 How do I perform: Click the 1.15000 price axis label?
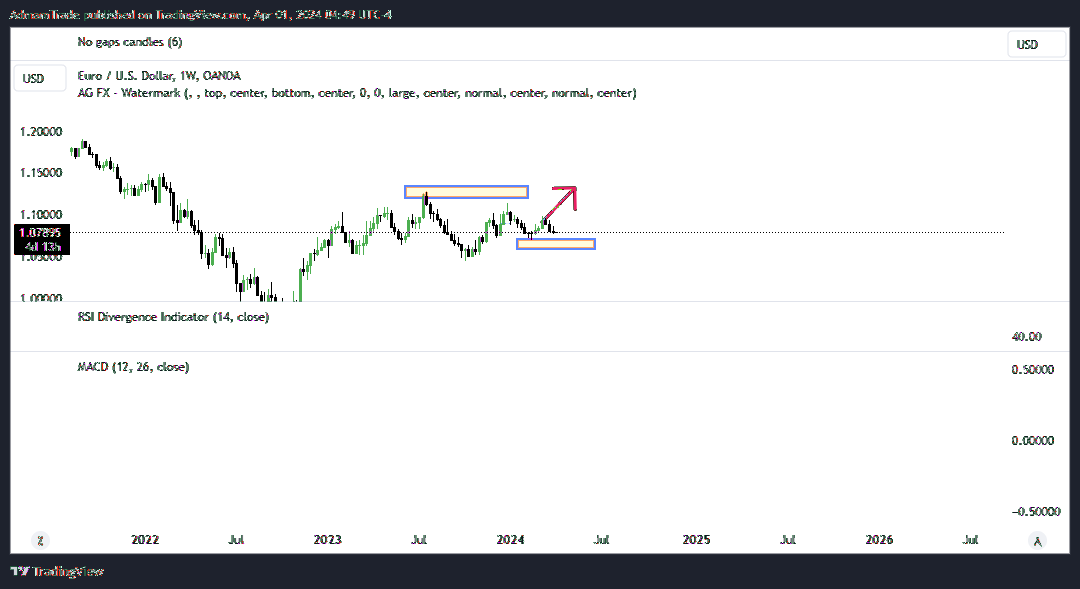(x=41, y=173)
